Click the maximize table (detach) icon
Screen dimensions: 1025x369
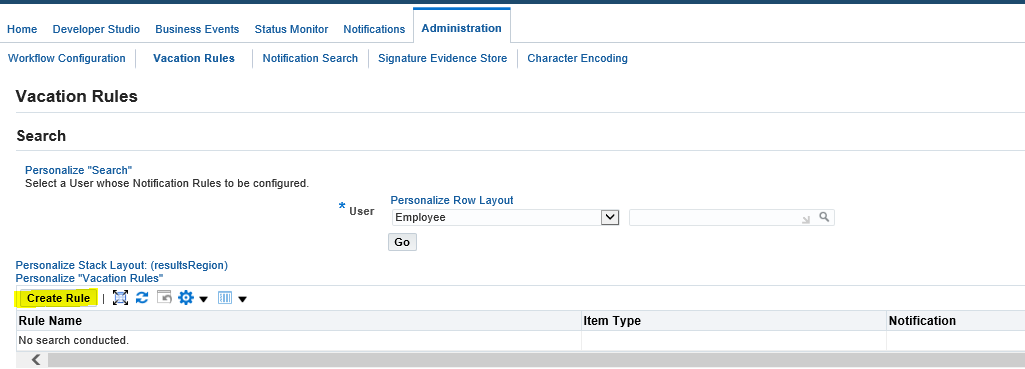[120, 298]
